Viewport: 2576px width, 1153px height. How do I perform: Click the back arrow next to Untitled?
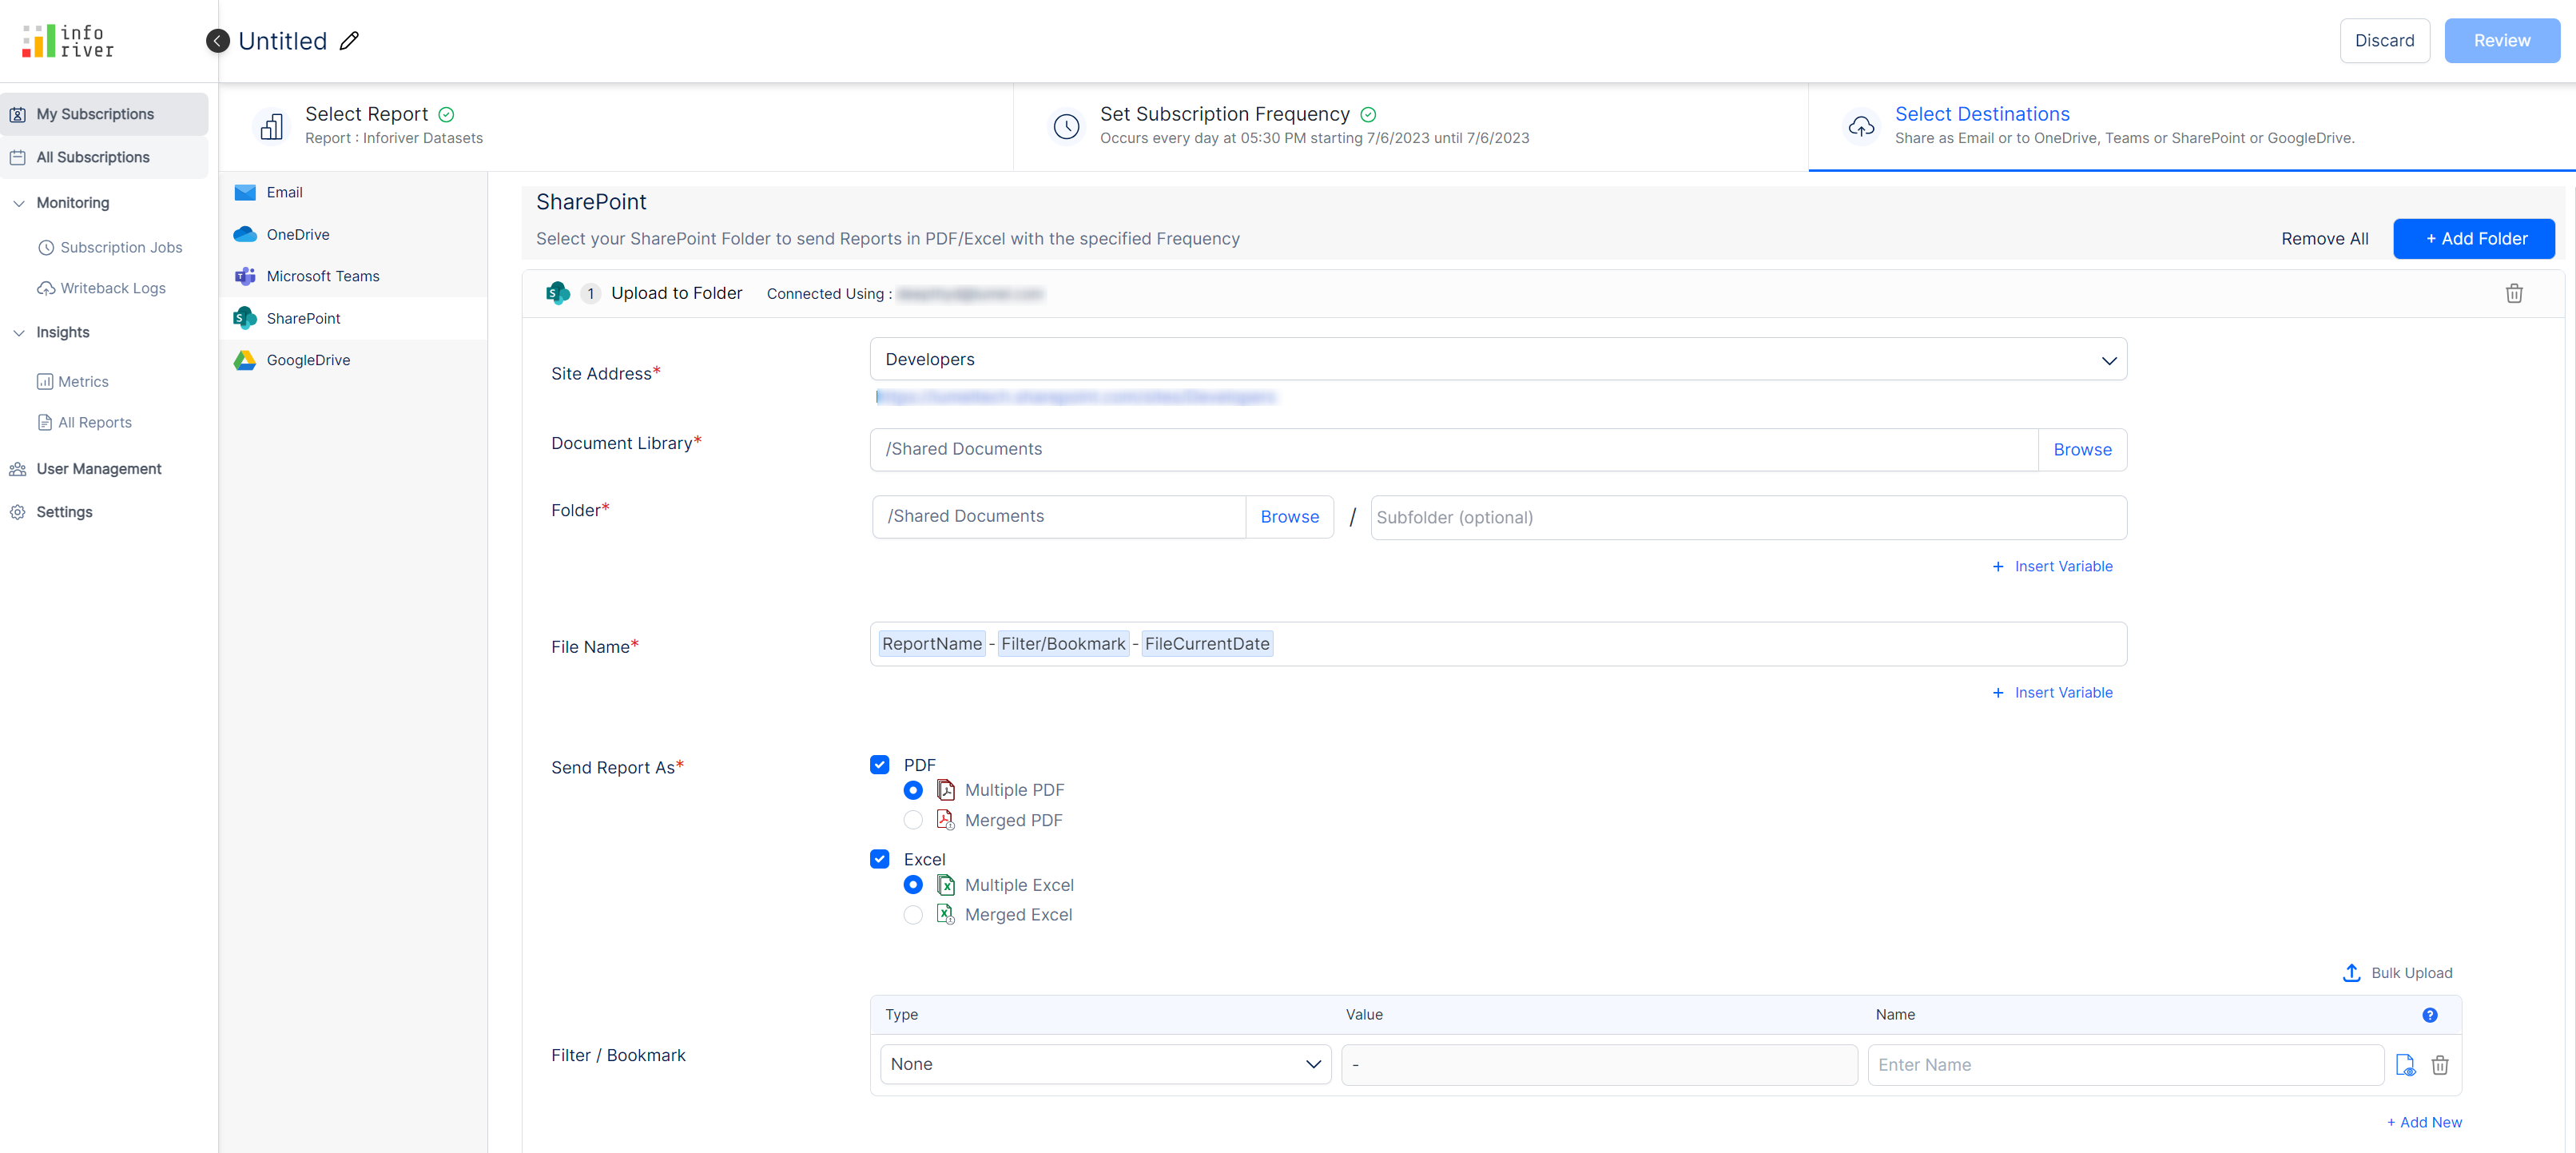coord(217,41)
